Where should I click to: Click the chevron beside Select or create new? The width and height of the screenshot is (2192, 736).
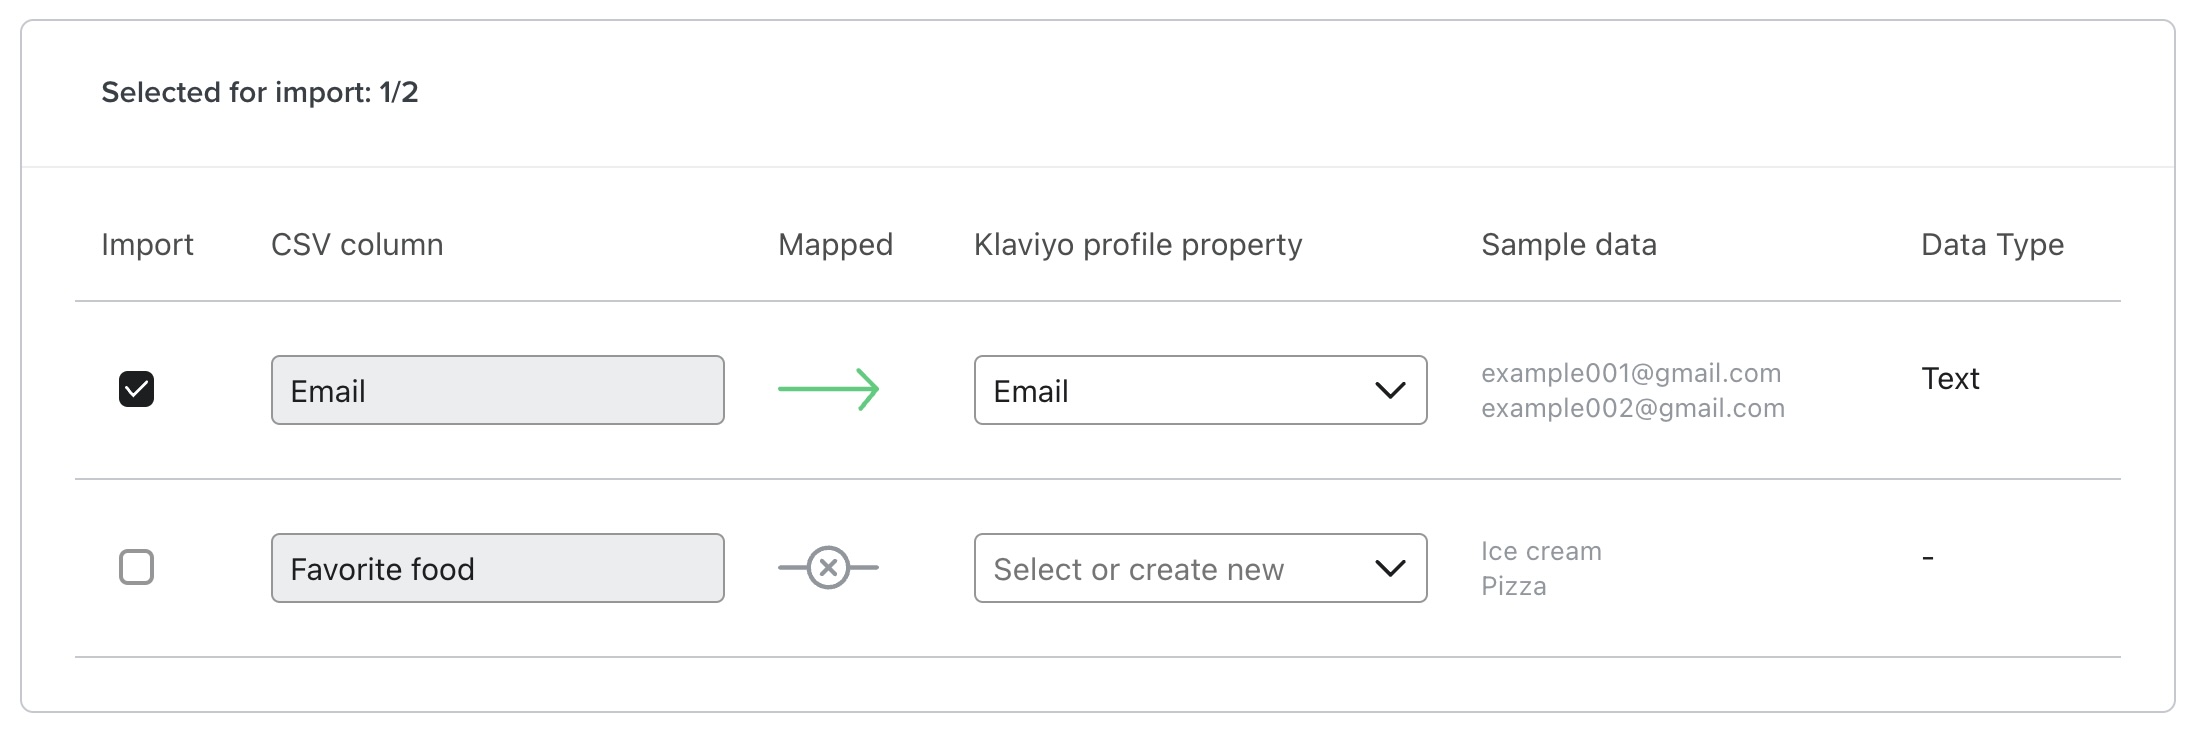click(x=1390, y=568)
